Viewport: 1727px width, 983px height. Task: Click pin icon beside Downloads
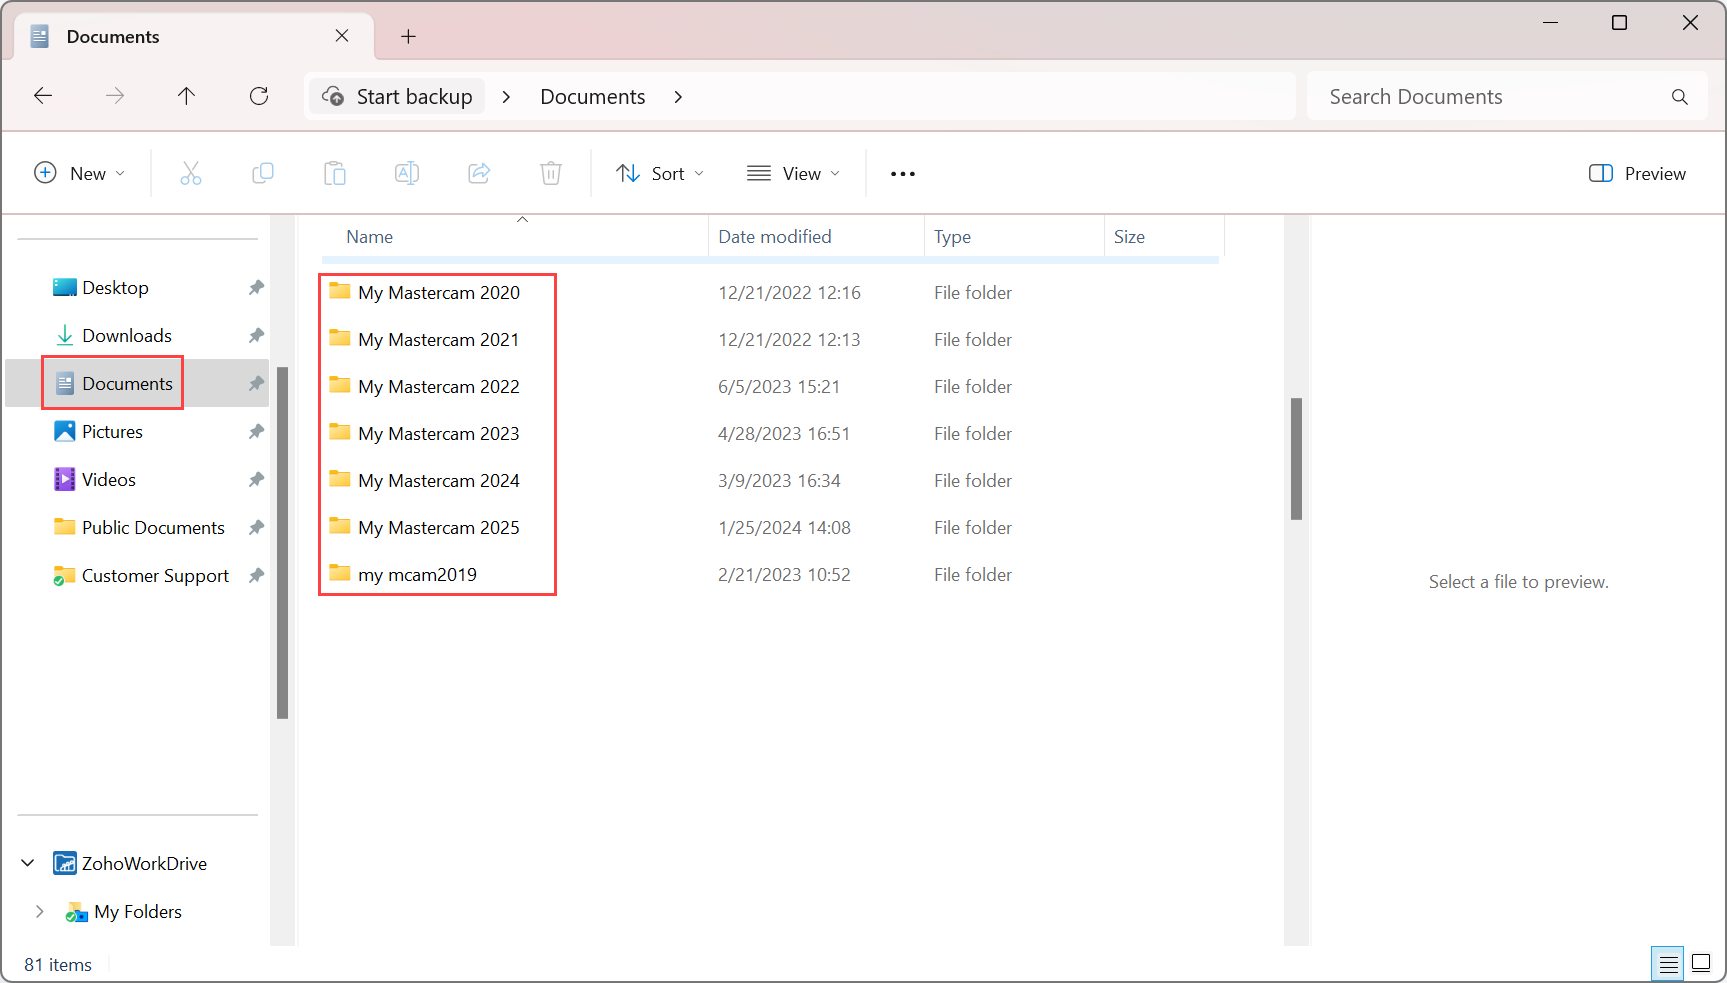tap(256, 336)
